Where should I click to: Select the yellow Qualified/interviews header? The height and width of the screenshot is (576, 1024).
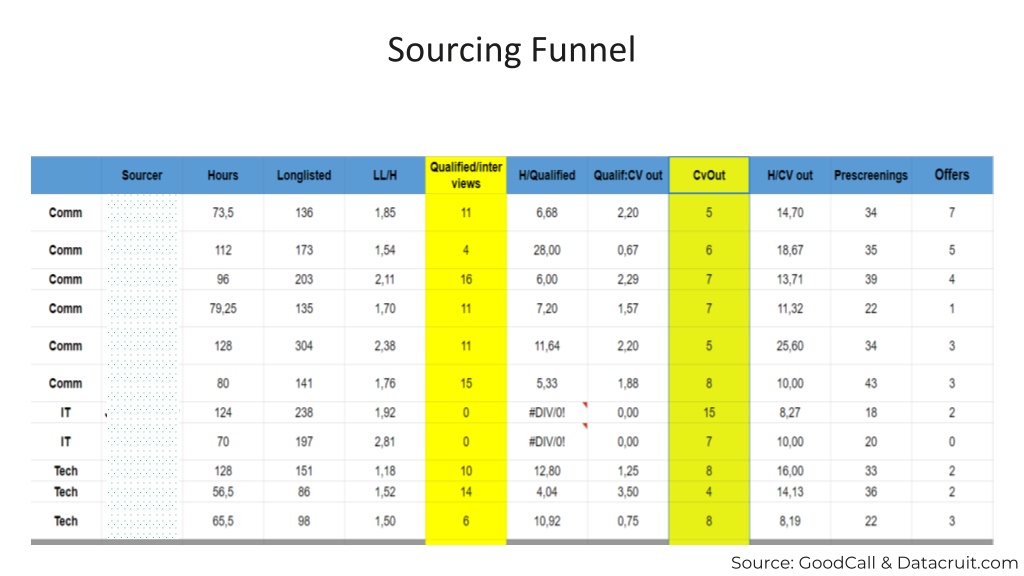pyautogui.click(x=466, y=175)
